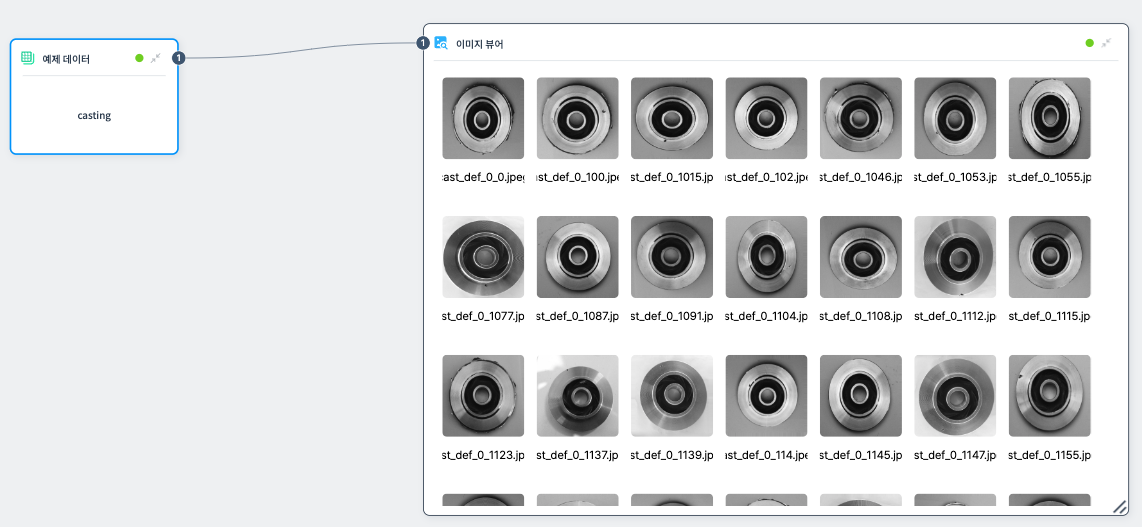This screenshot has width=1142, height=527.
Task: Click the casting dataset label
Action: coord(94,115)
